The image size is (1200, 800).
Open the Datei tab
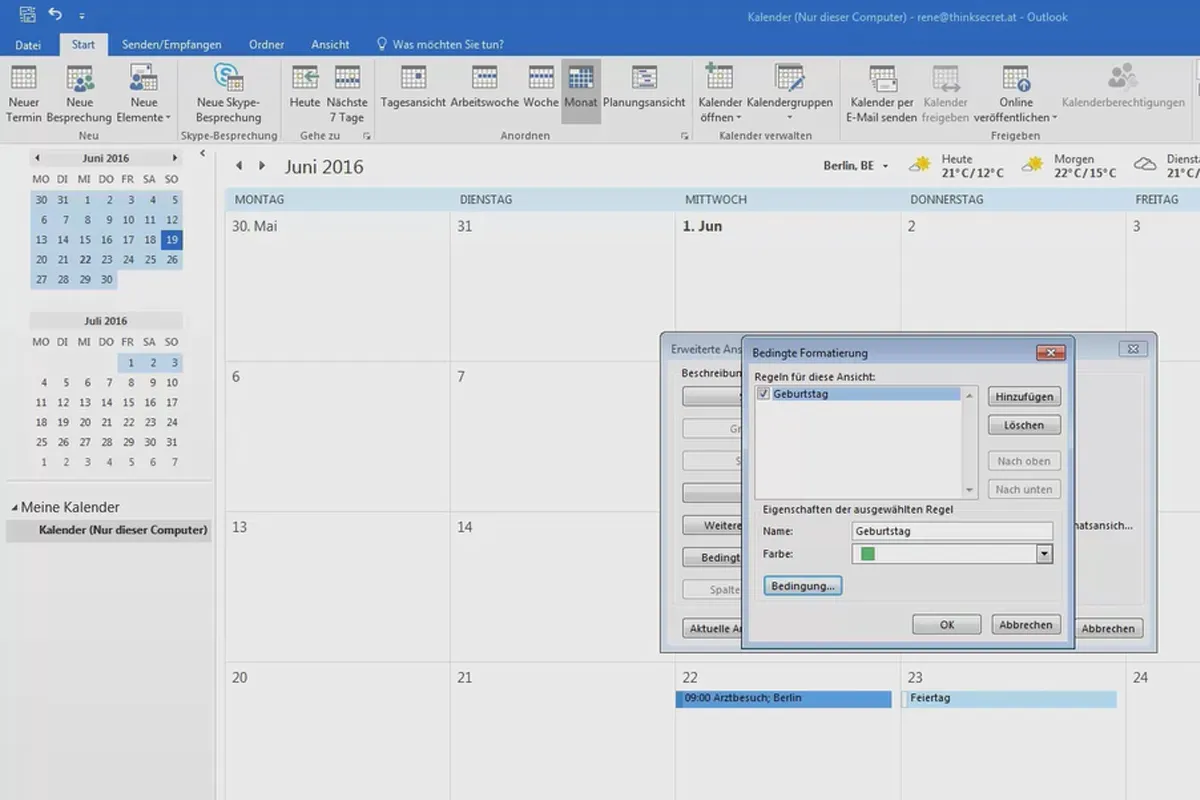pyautogui.click(x=28, y=45)
